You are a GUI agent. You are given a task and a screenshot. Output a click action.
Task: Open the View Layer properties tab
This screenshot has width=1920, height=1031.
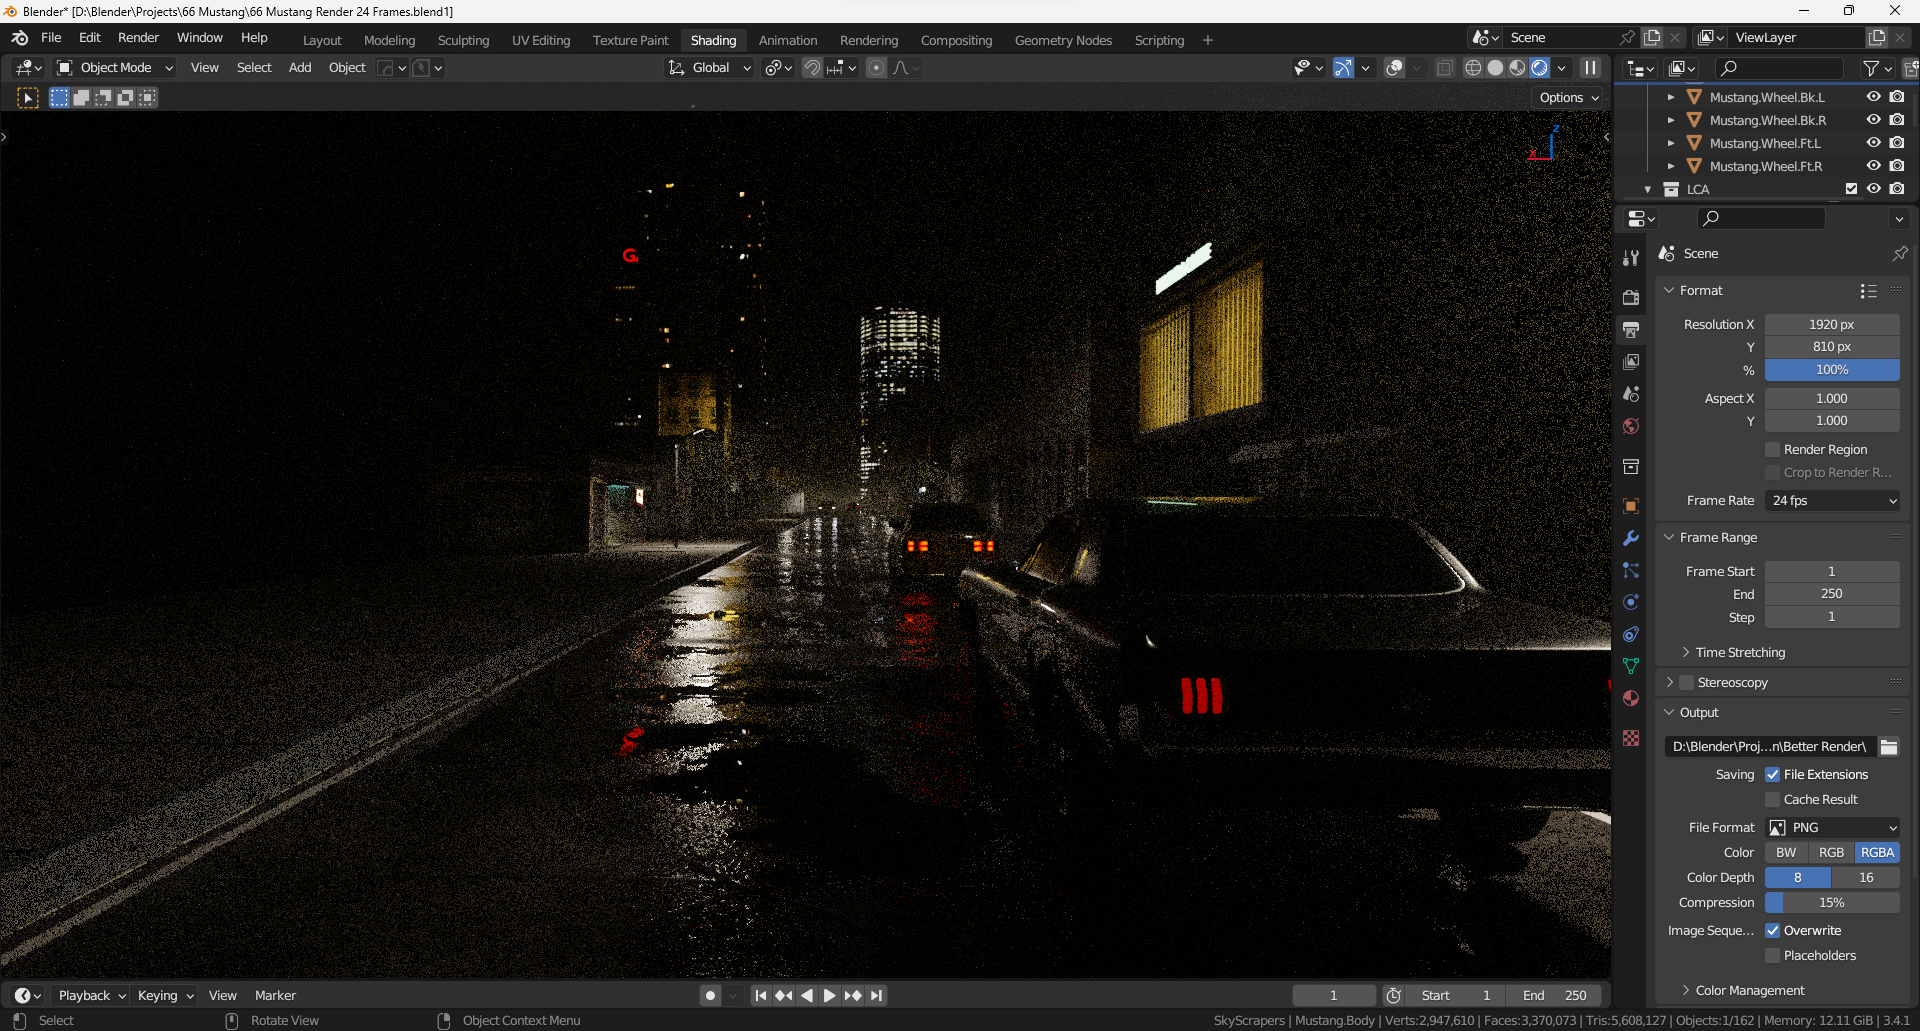coord(1631,362)
